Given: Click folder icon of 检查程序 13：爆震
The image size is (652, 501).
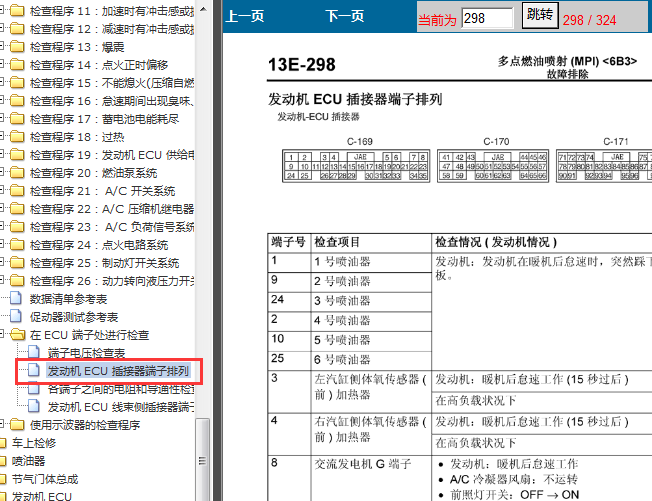Looking at the screenshot, I should click(x=17, y=46).
